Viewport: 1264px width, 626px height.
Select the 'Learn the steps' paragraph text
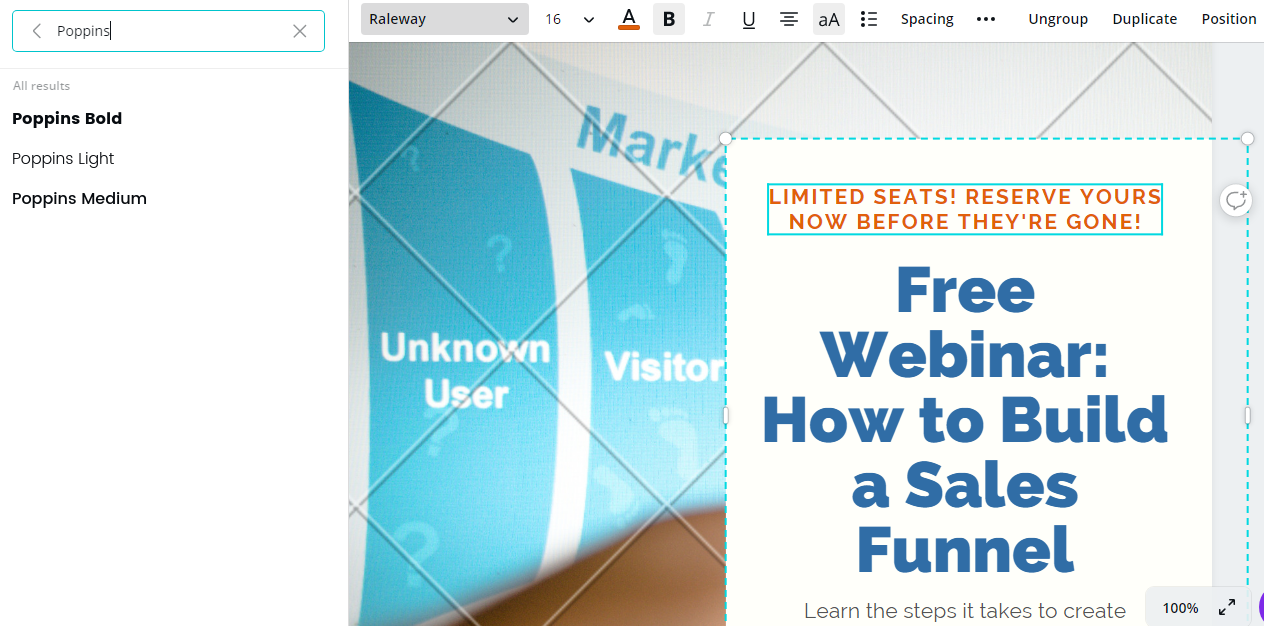pyautogui.click(x=965, y=611)
